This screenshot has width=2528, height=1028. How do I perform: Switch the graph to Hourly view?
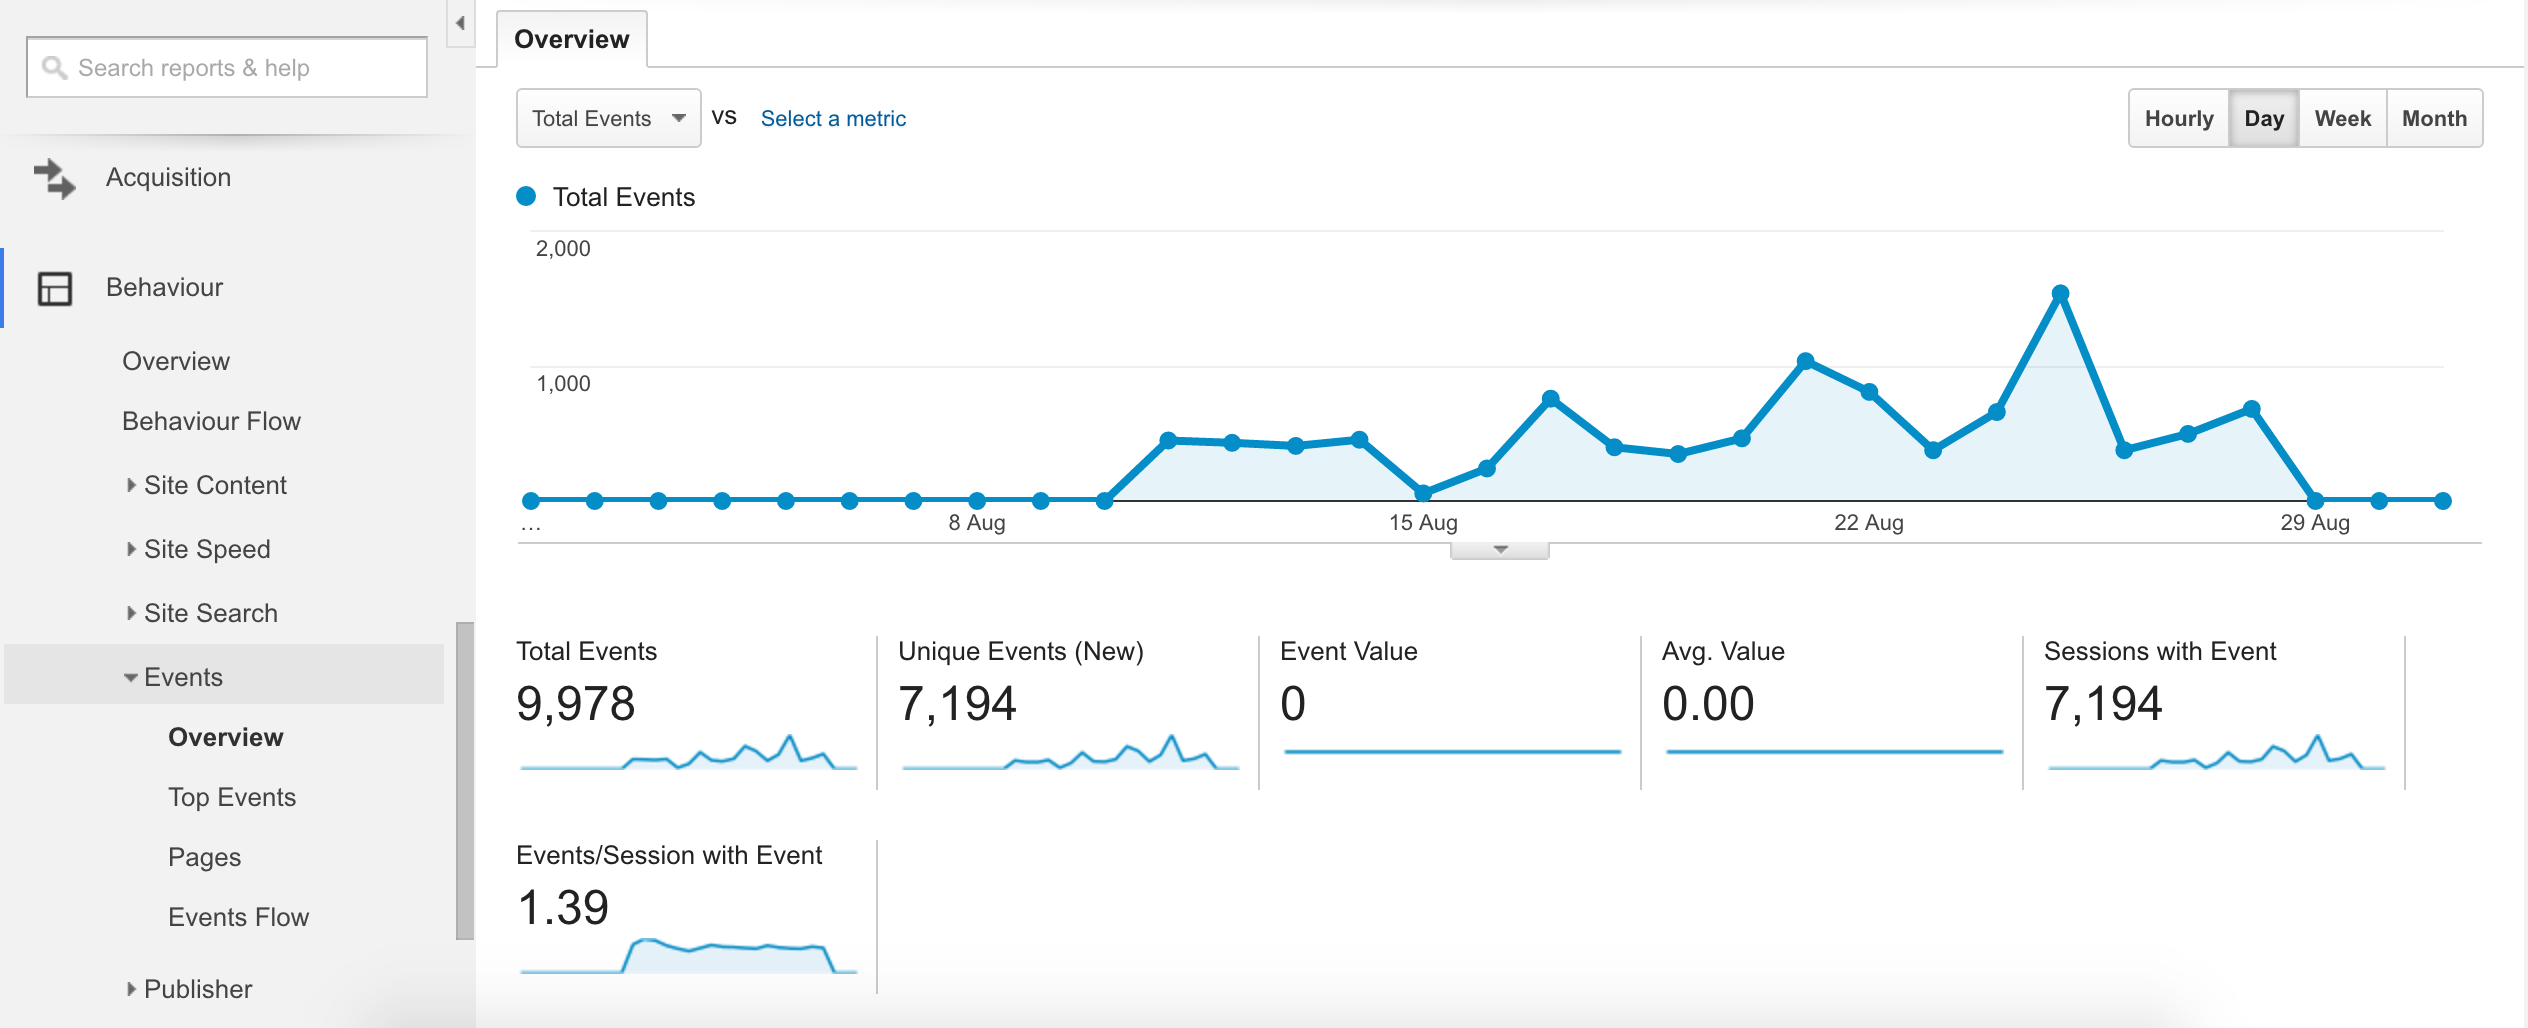(x=2179, y=118)
